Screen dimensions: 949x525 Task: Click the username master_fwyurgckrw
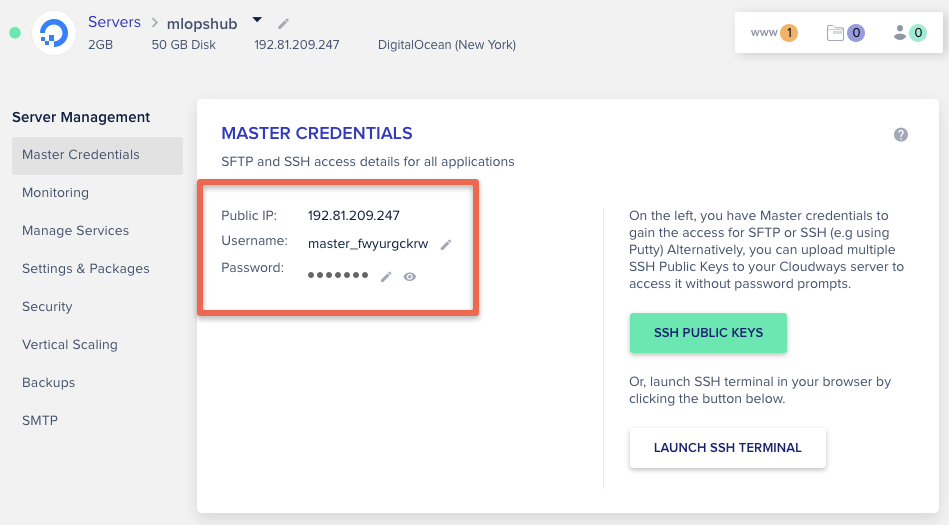point(368,244)
